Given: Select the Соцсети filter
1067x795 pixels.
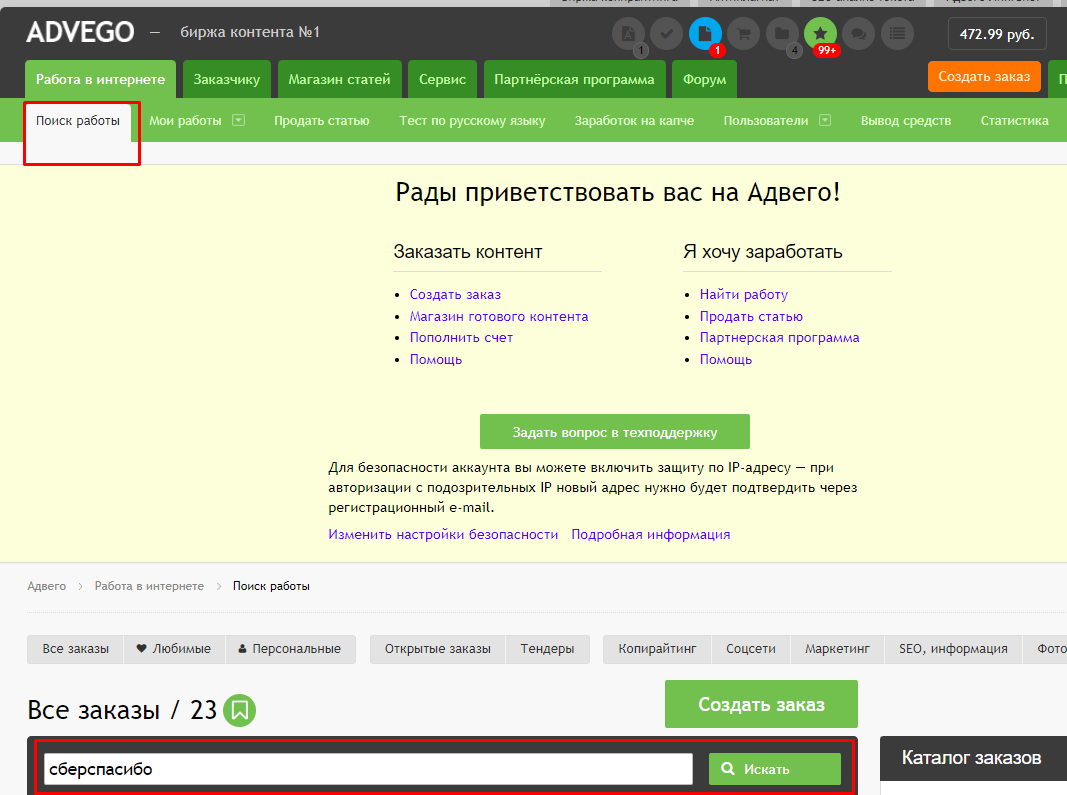Looking at the screenshot, I should pyautogui.click(x=751, y=649).
